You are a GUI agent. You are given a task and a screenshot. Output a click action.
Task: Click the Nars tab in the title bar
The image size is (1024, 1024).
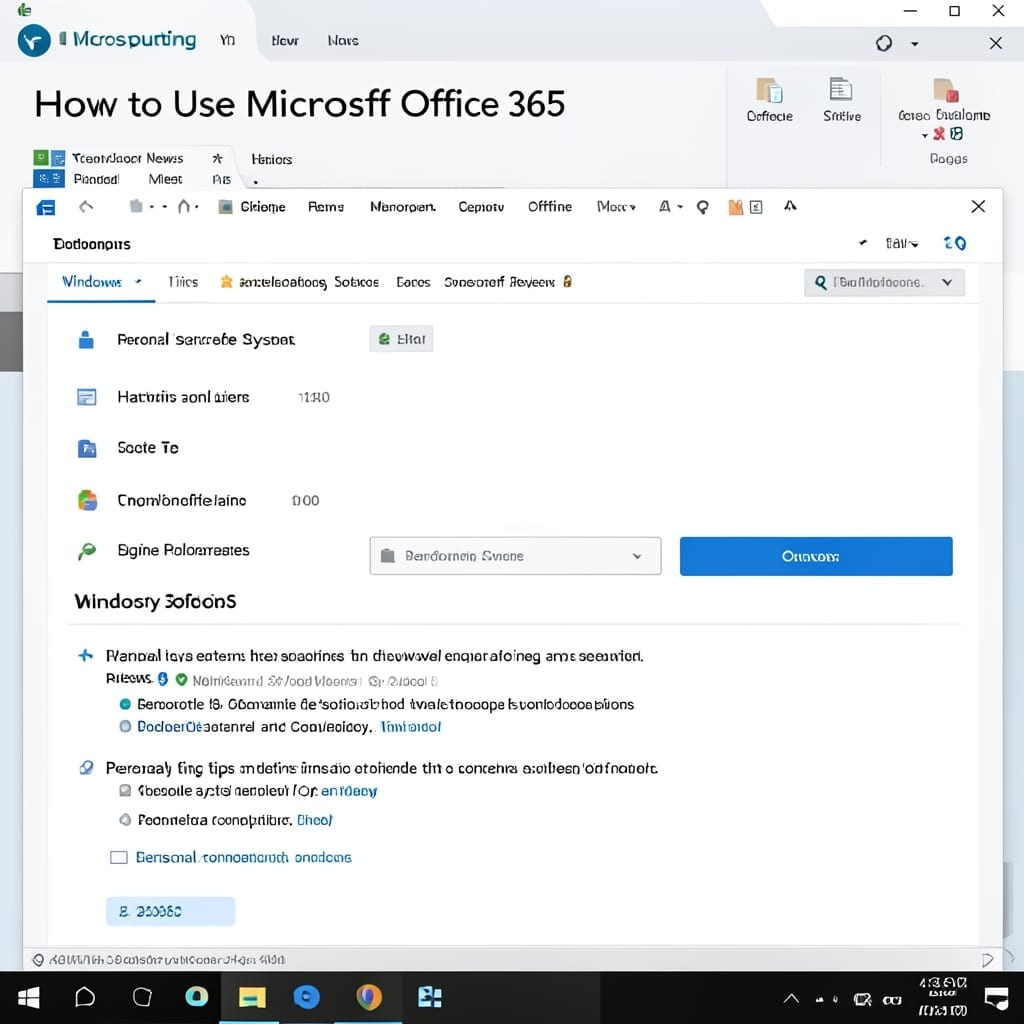[342, 40]
